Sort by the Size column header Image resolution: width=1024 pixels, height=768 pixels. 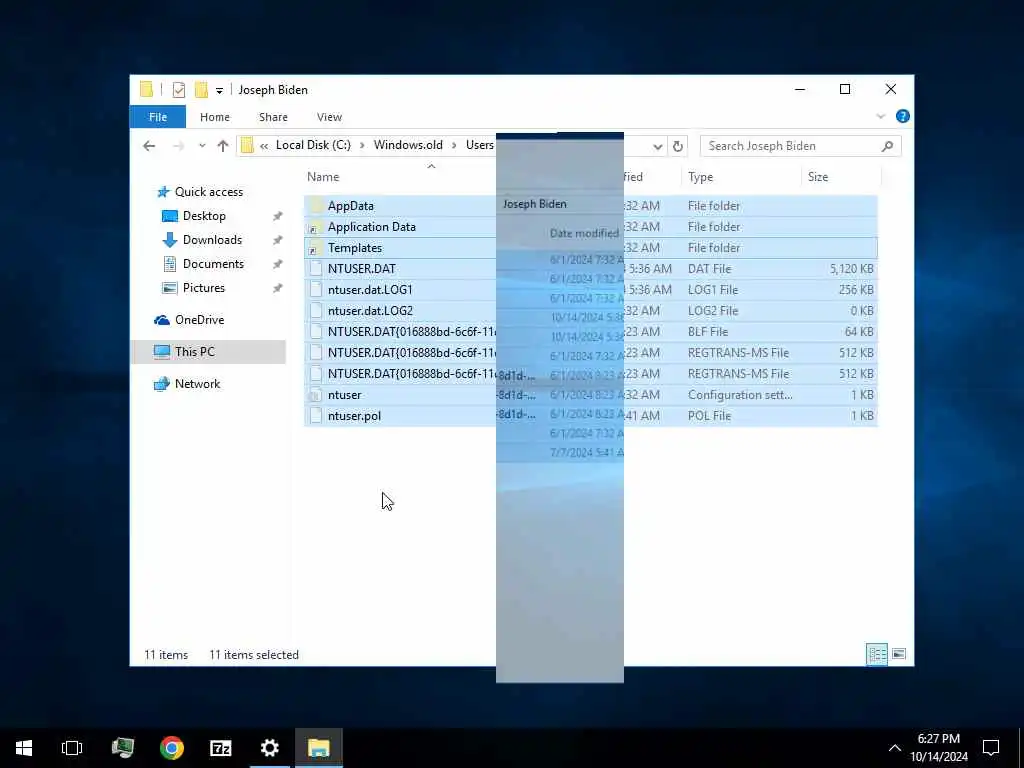(818, 177)
